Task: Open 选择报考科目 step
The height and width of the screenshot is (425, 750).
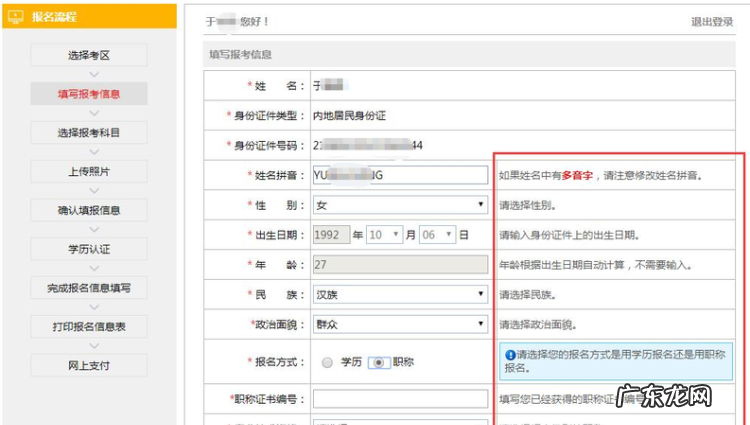Action: (88, 132)
